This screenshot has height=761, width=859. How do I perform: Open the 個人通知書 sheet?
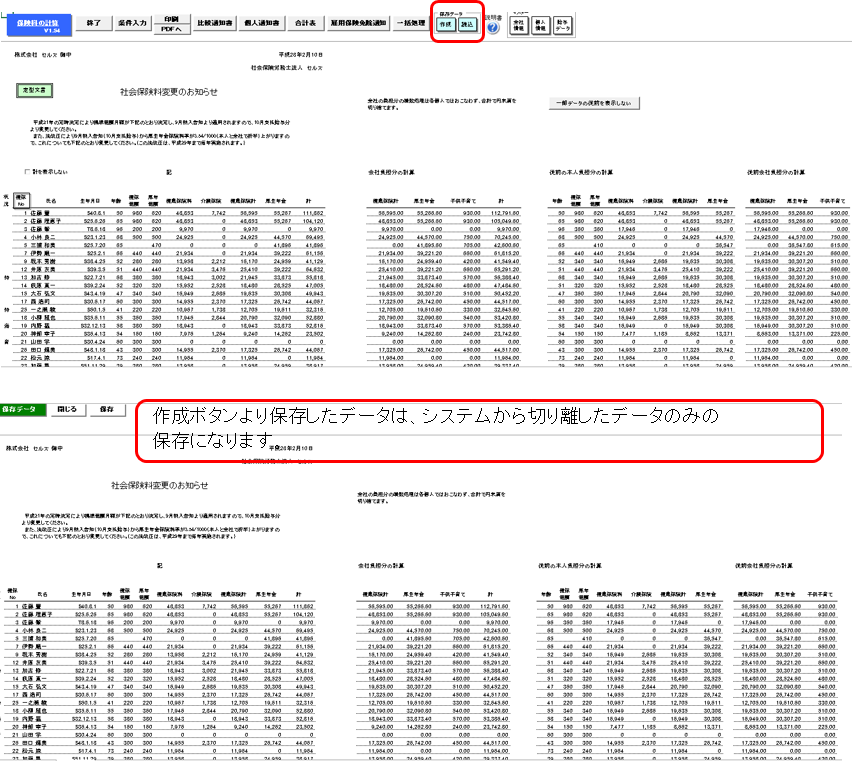click(x=261, y=23)
